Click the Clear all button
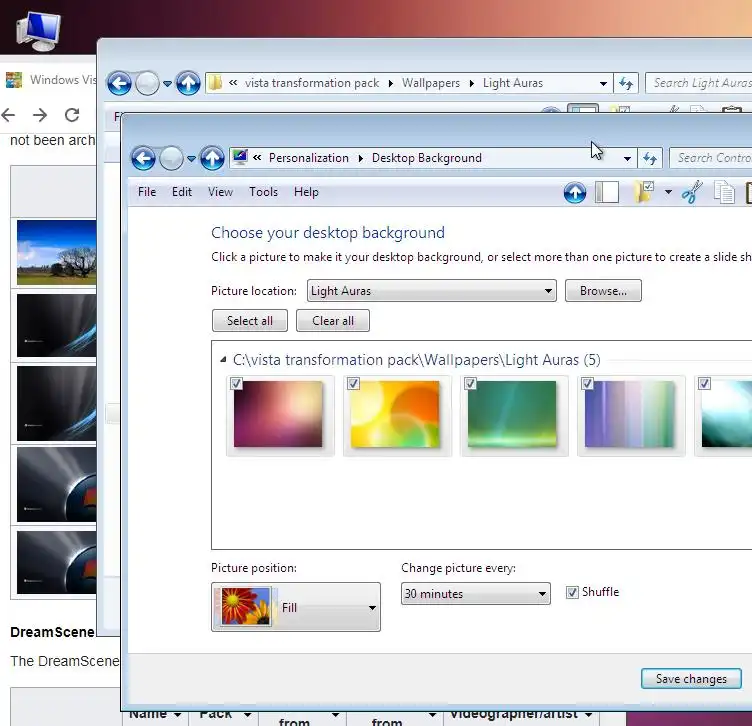 pos(332,320)
